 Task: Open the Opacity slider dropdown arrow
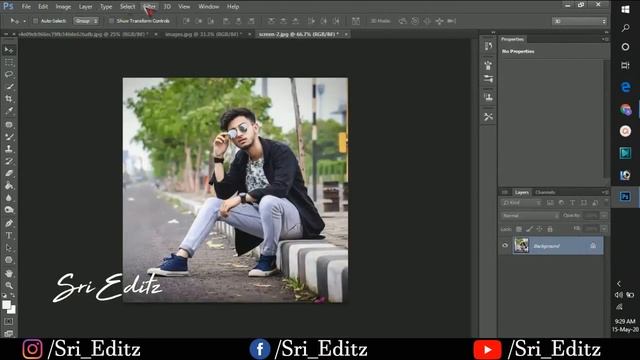point(604,216)
